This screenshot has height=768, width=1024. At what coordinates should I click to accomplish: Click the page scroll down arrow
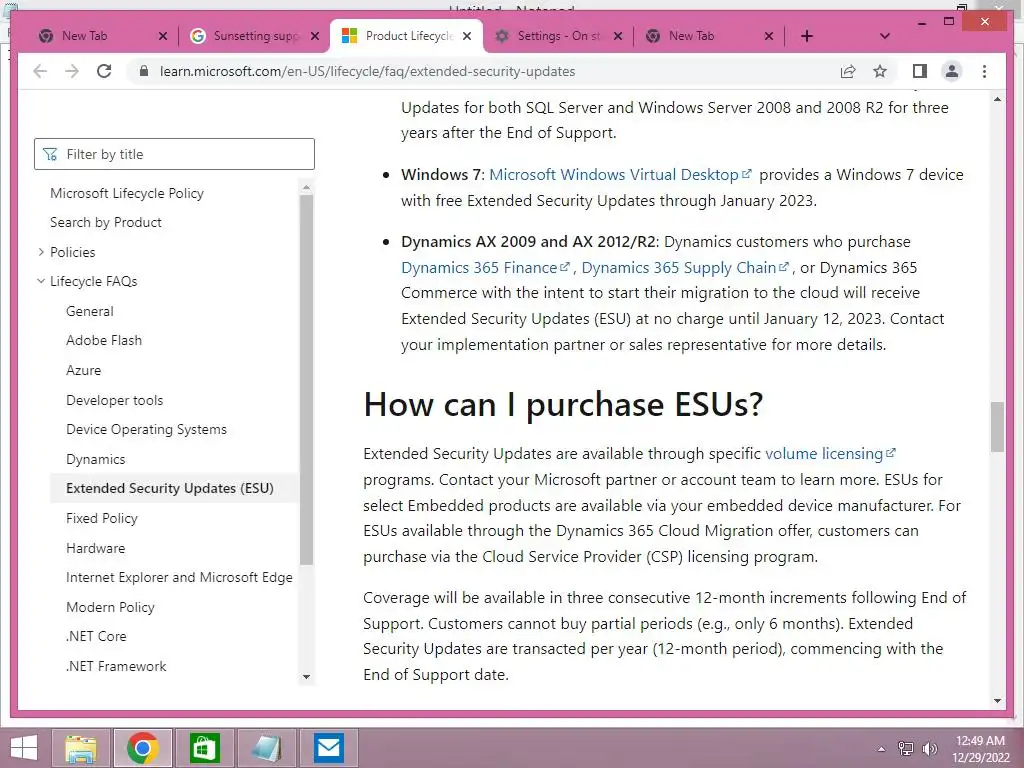pyautogui.click(x=997, y=701)
